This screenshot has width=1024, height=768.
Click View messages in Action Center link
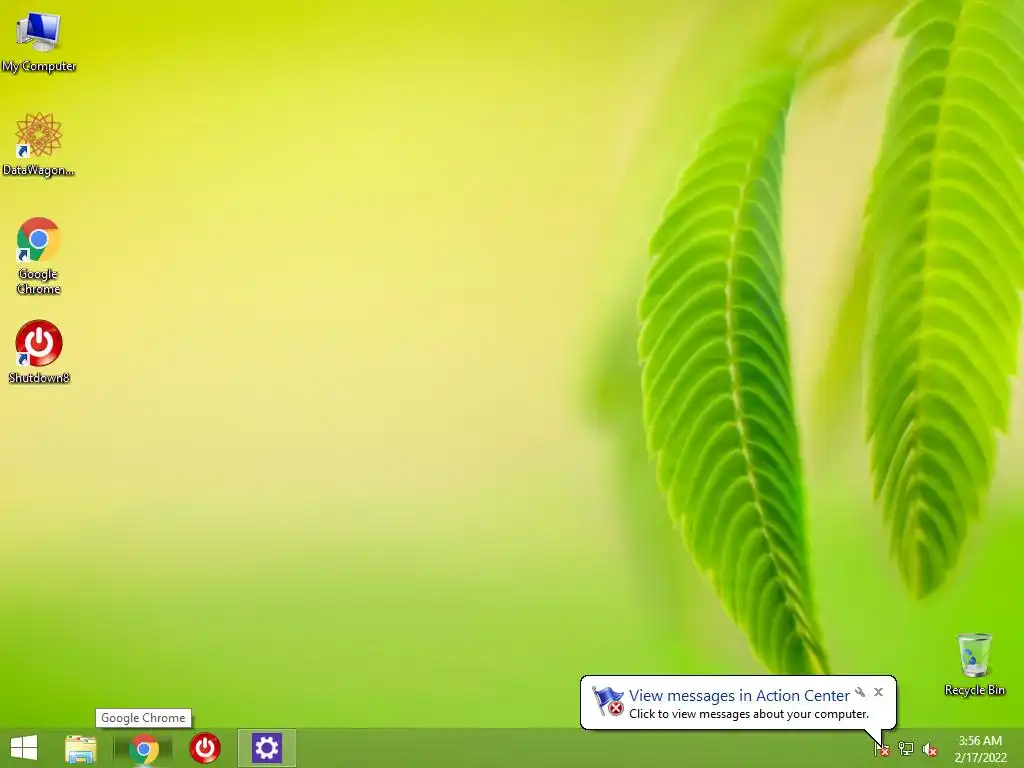(x=739, y=696)
